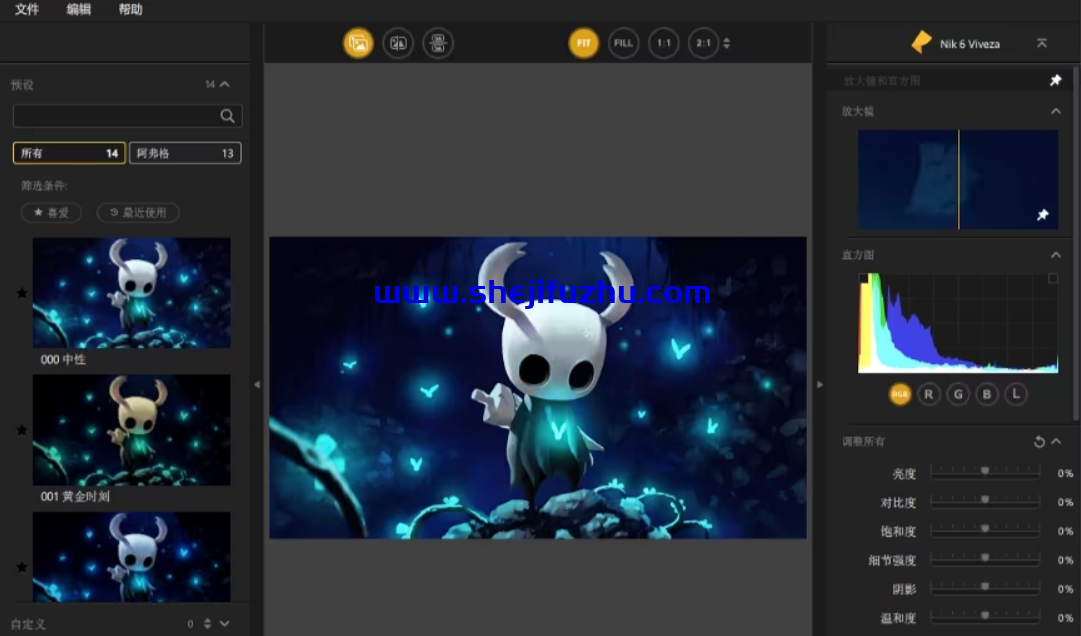The width and height of the screenshot is (1081, 636).
Task: Toggle the 喜爱 favorites filter
Action: [x=51, y=213]
